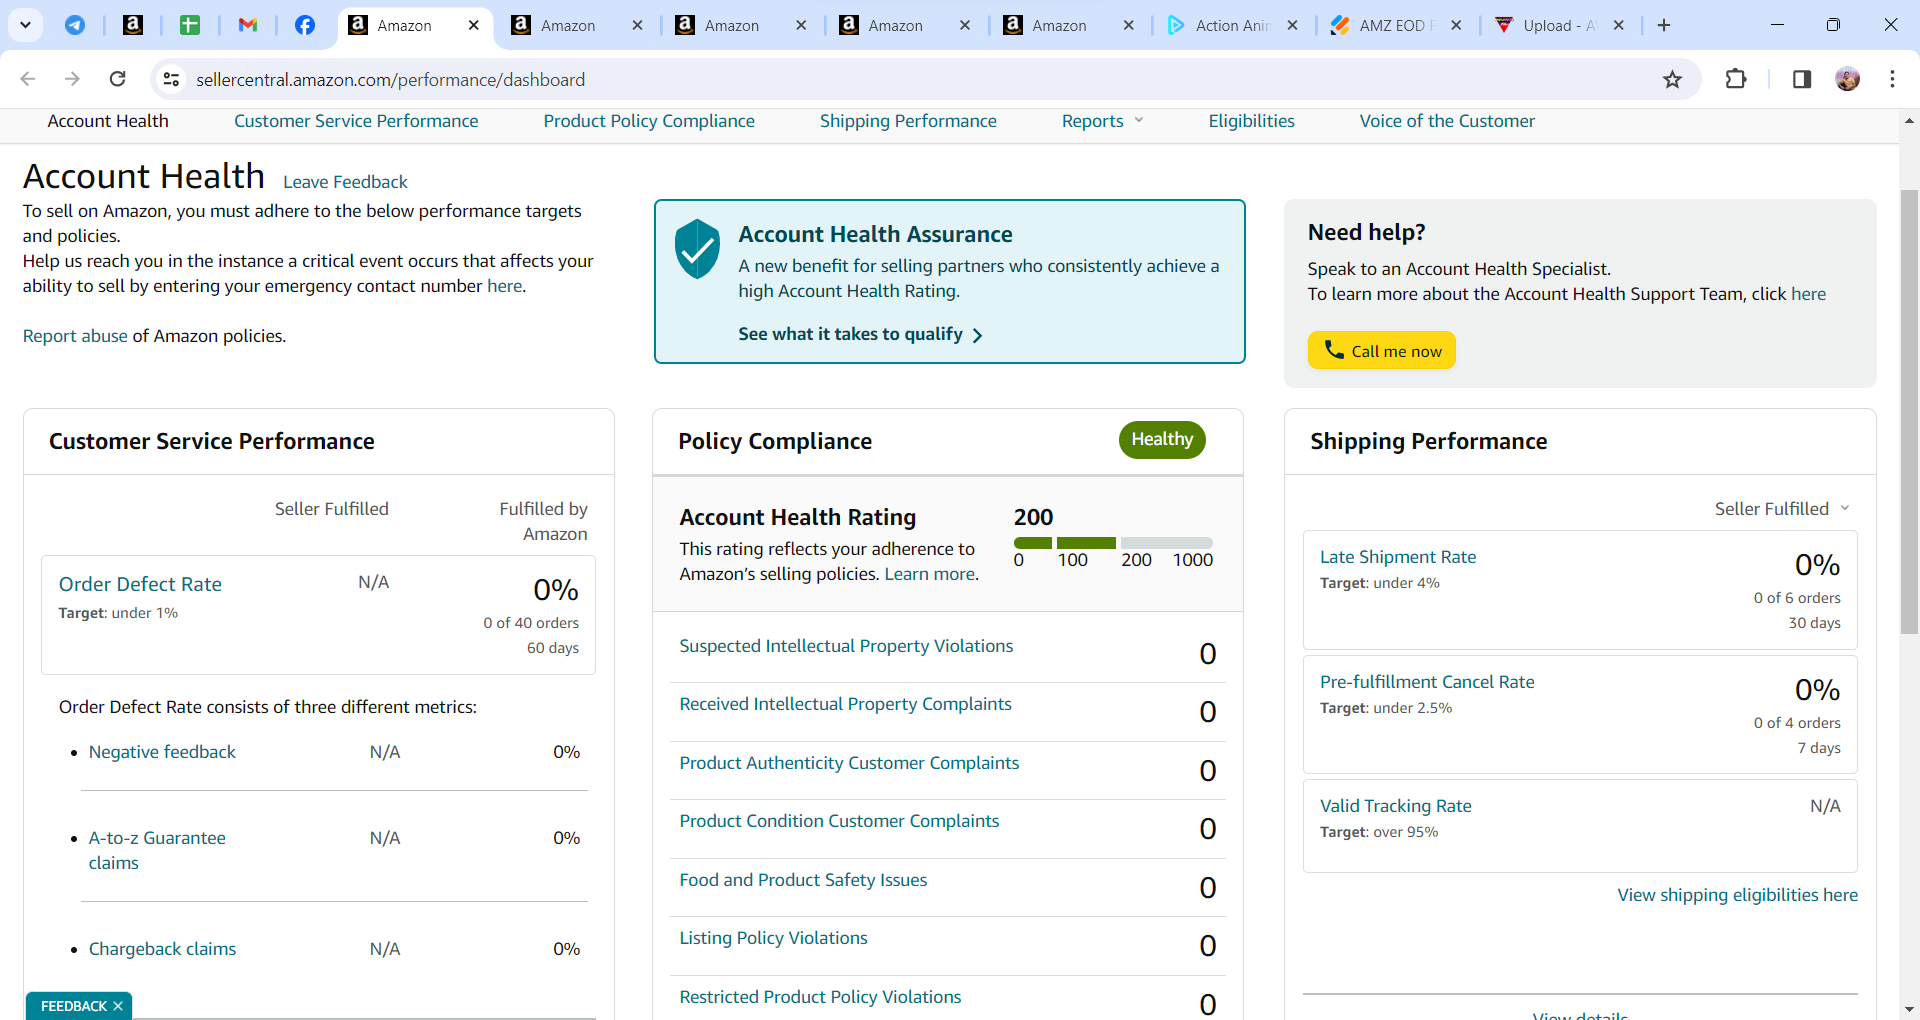Click the Call me now button
1920x1020 pixels.
point(1381,350)
